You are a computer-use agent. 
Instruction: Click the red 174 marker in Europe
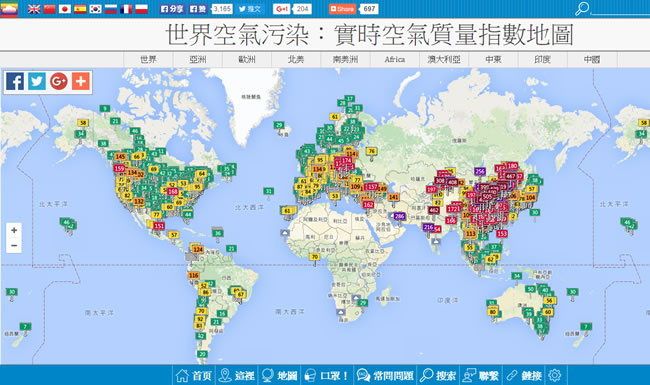pyautogui.click(x=347, y=160)
